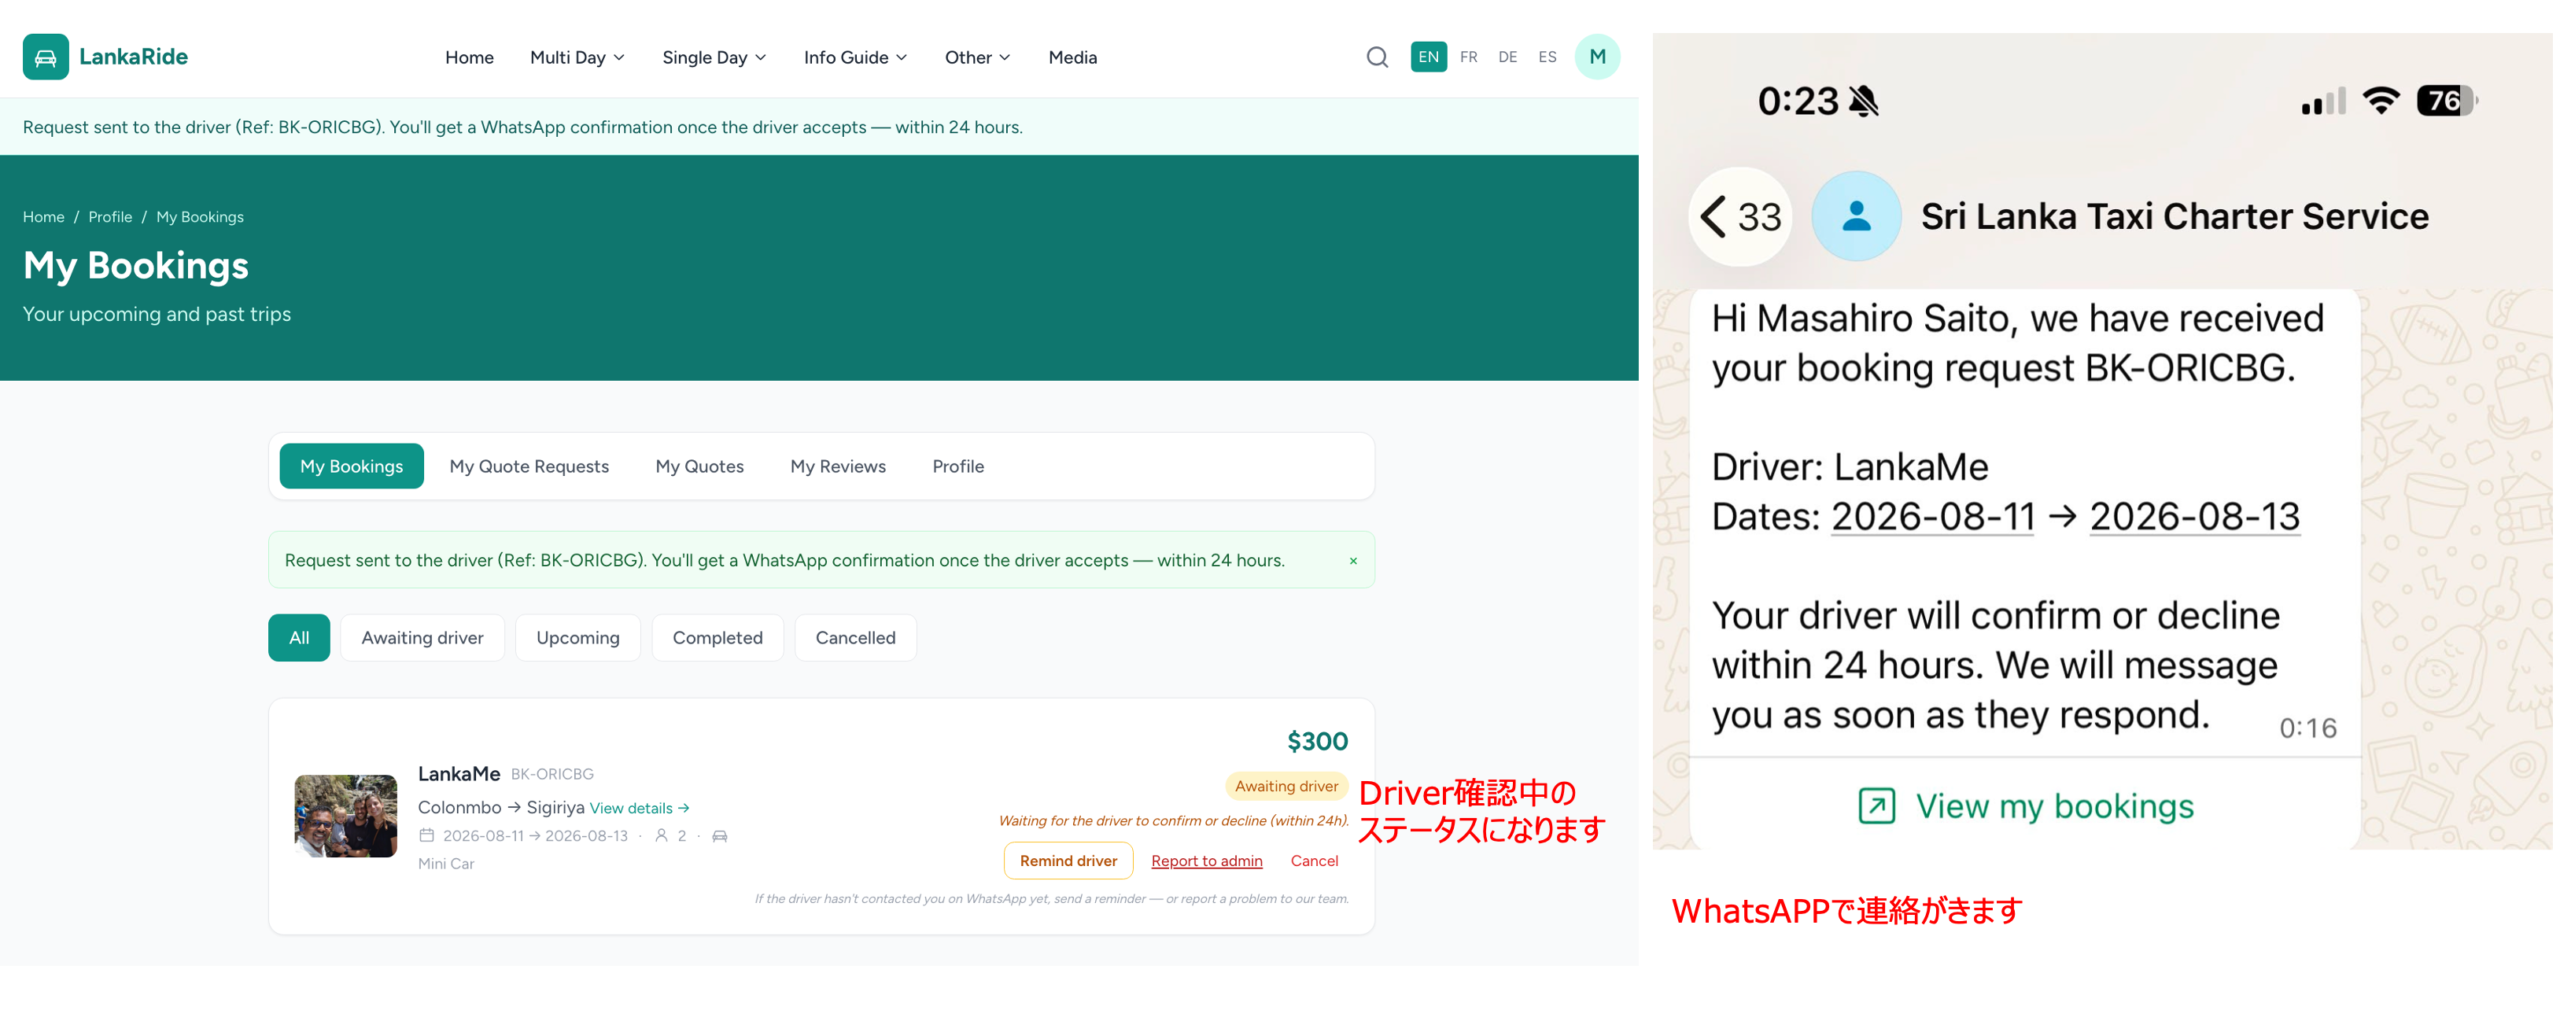The height and width of the screenshot is (1010, 2560).
Task: Expand the Single Day menu
Action: point(714,58)
